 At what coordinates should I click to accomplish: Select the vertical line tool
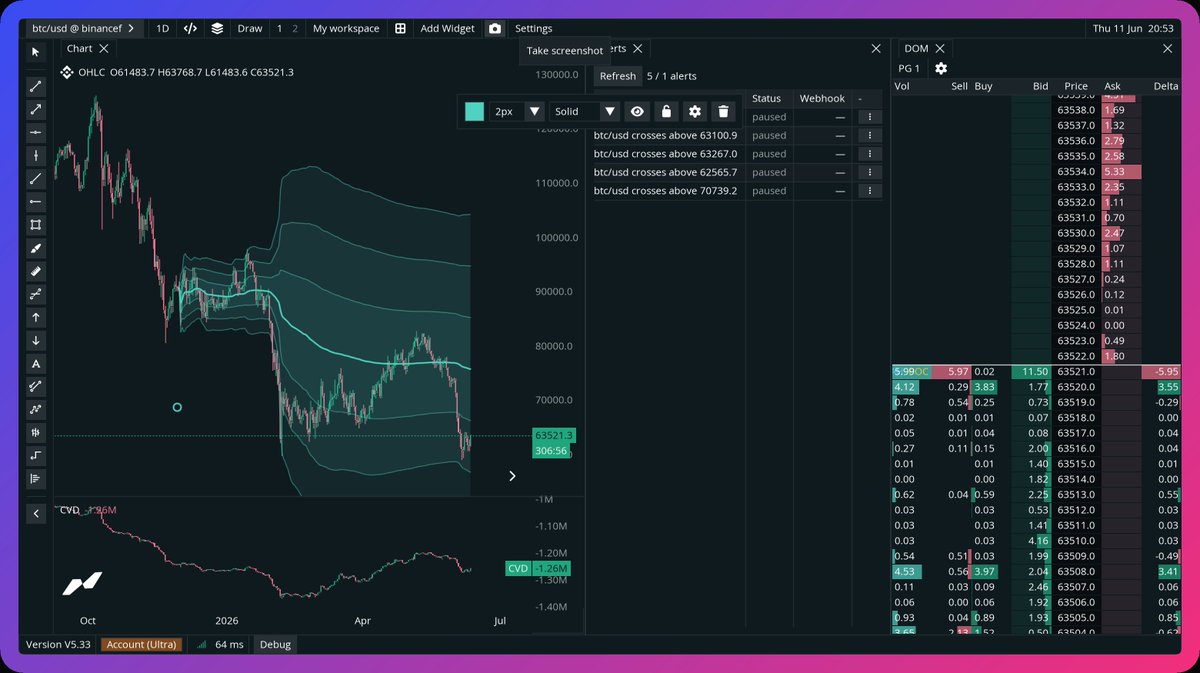pyautogui.click(x=36, y=155)
